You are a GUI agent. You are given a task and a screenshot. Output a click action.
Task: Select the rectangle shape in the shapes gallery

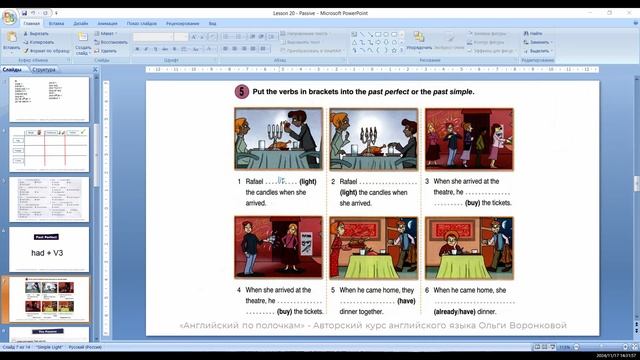378,34
